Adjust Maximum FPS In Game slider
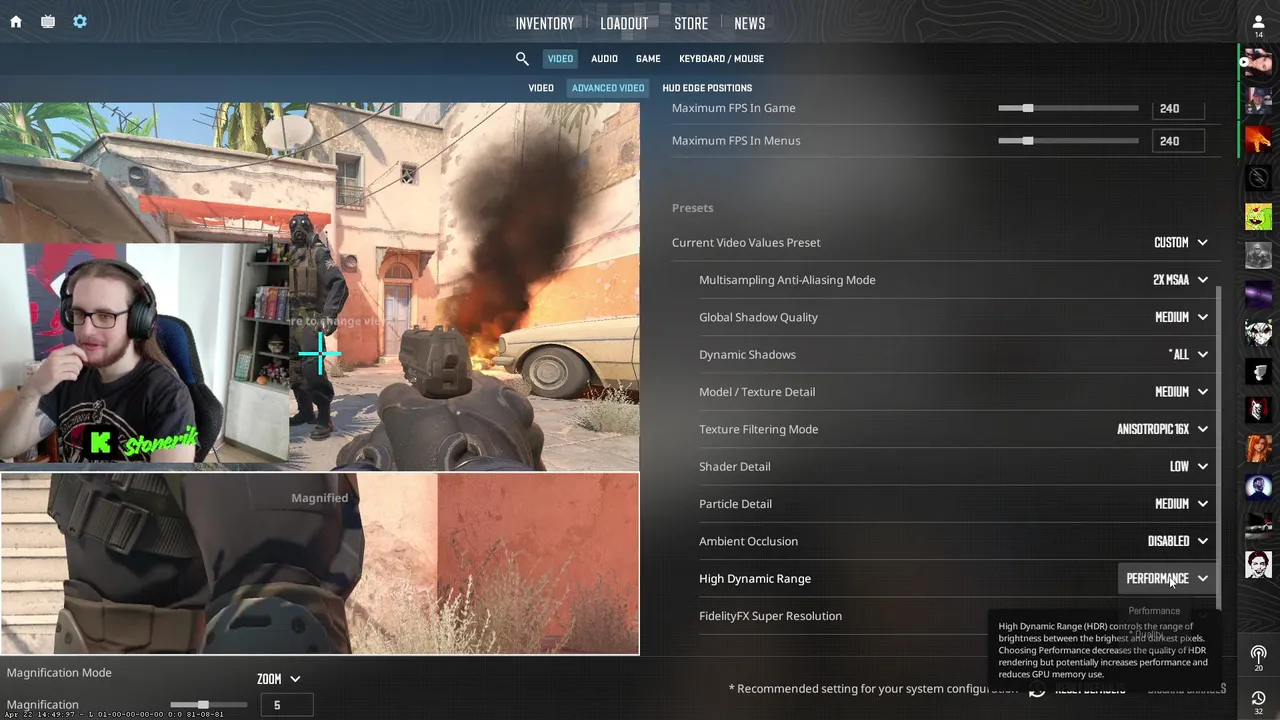This screenshot has height=720, width=1280. (1068, 108)
